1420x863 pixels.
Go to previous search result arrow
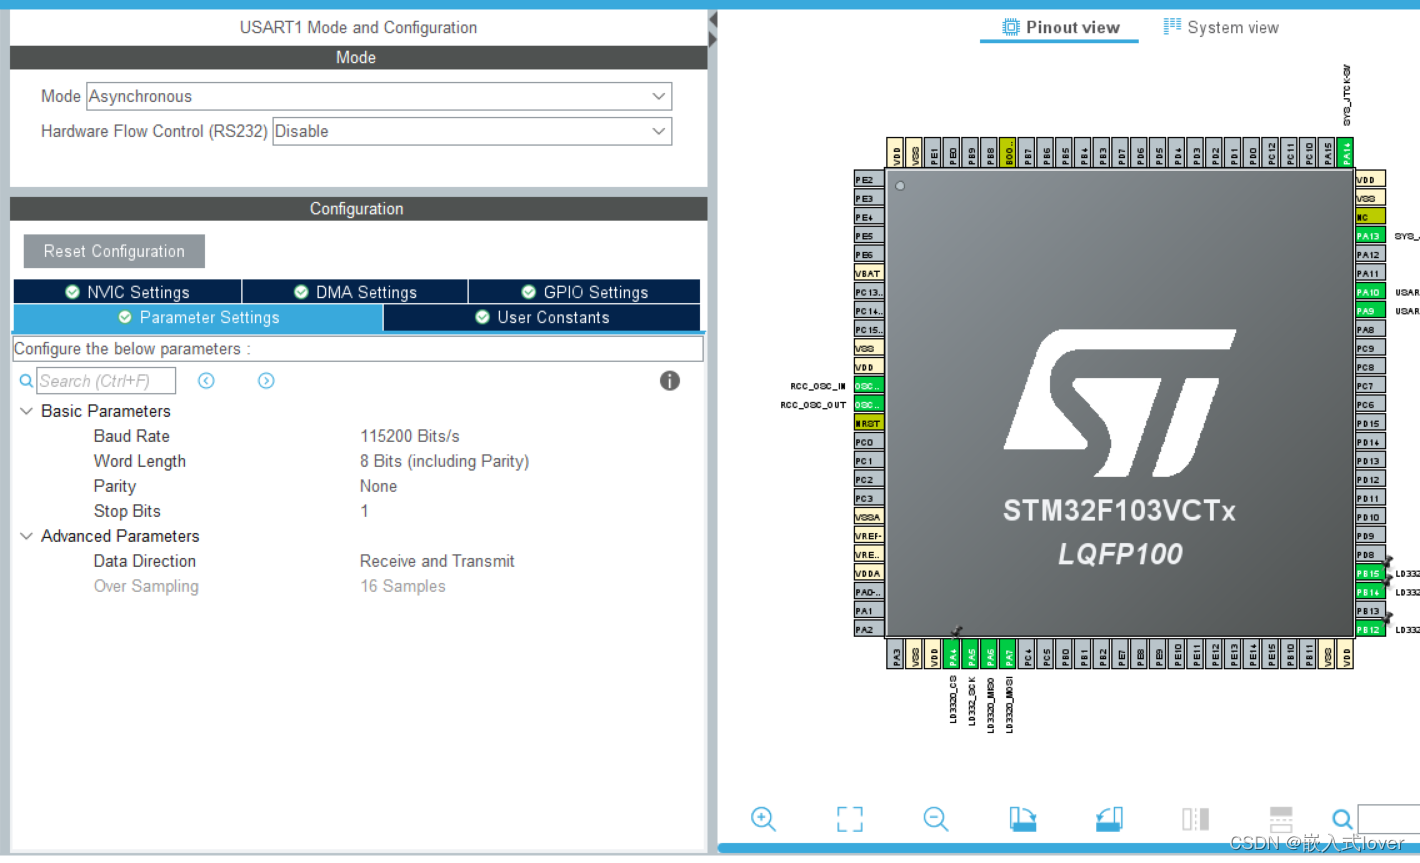(x=206, y=380)
